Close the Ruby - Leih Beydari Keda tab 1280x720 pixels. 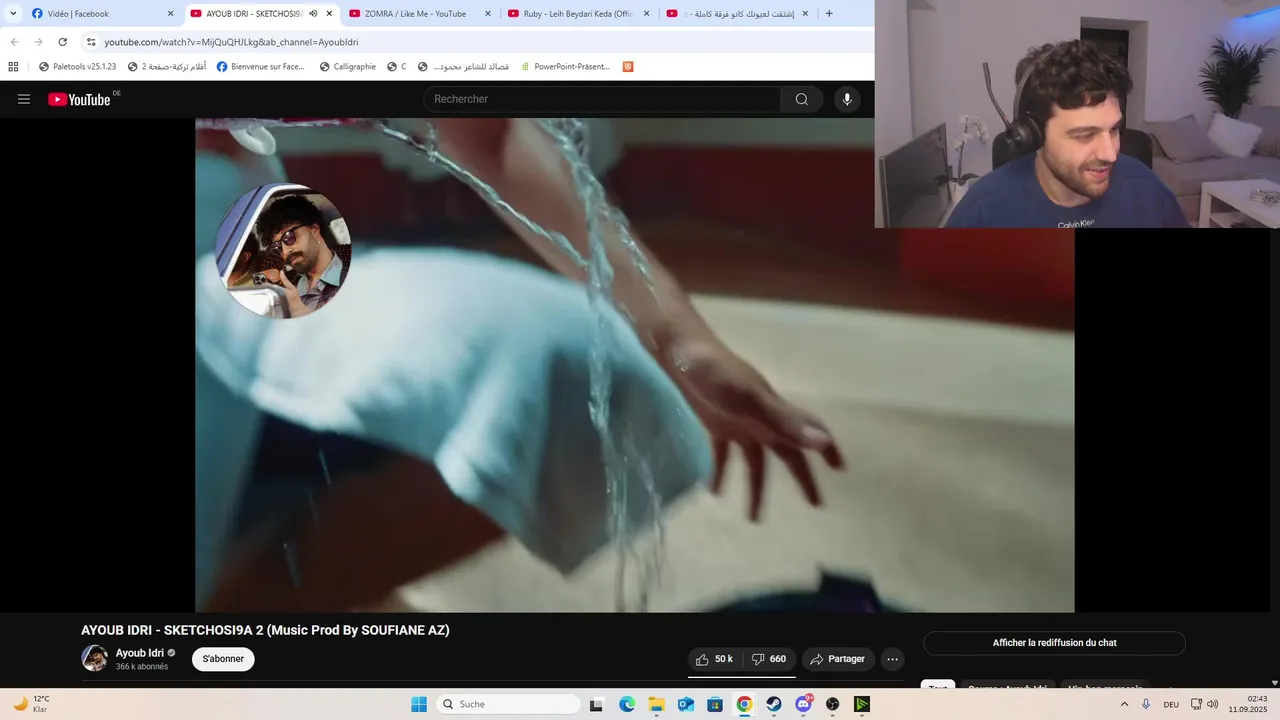click(646, 14)
